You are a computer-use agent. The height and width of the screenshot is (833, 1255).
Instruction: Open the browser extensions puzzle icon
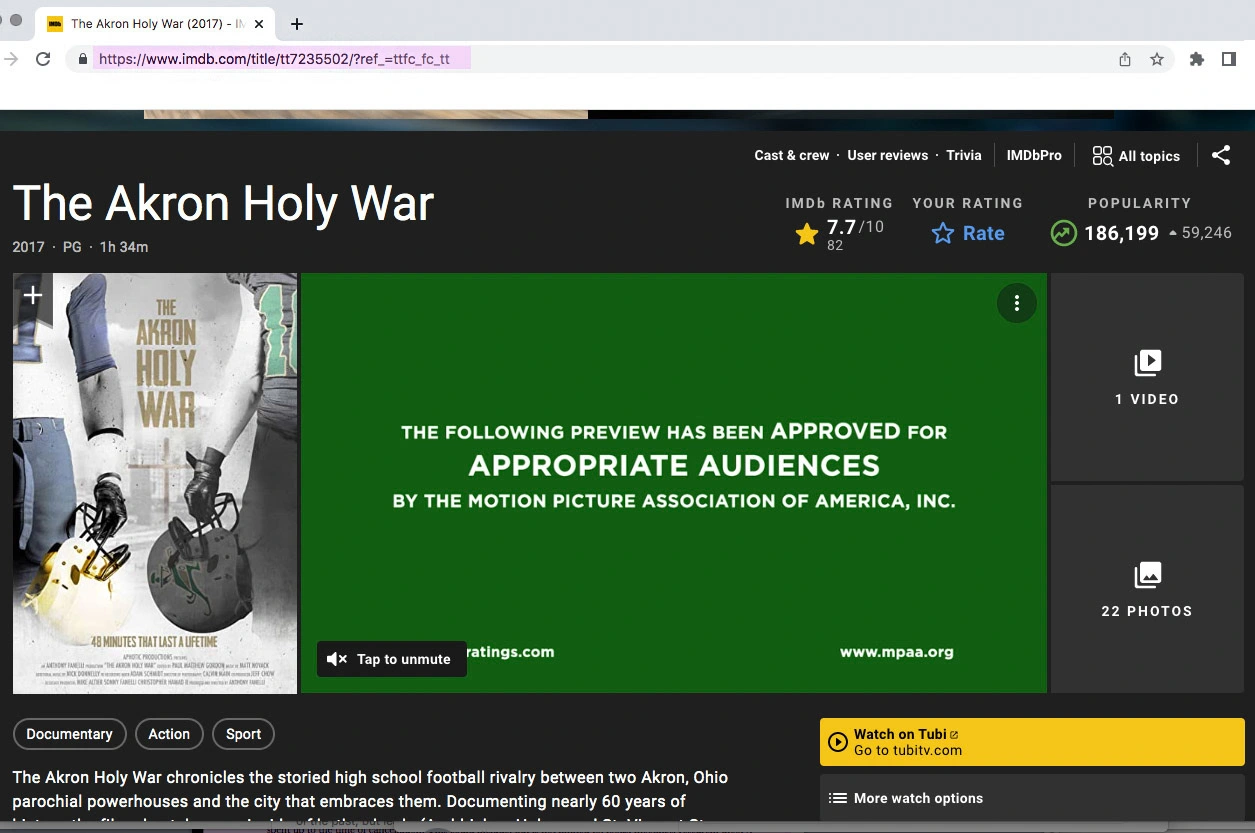1197,59
